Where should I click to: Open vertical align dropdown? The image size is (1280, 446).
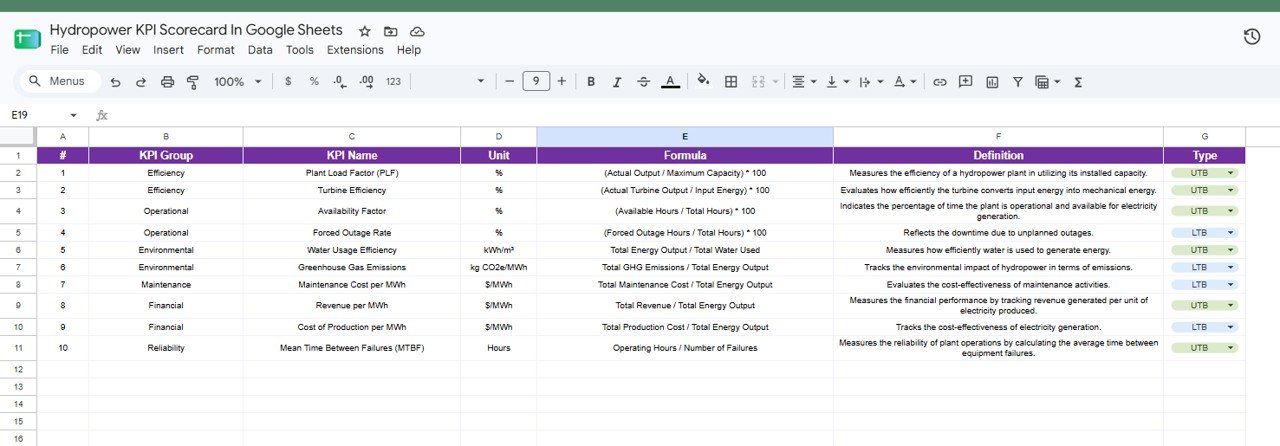pos(836,82)
